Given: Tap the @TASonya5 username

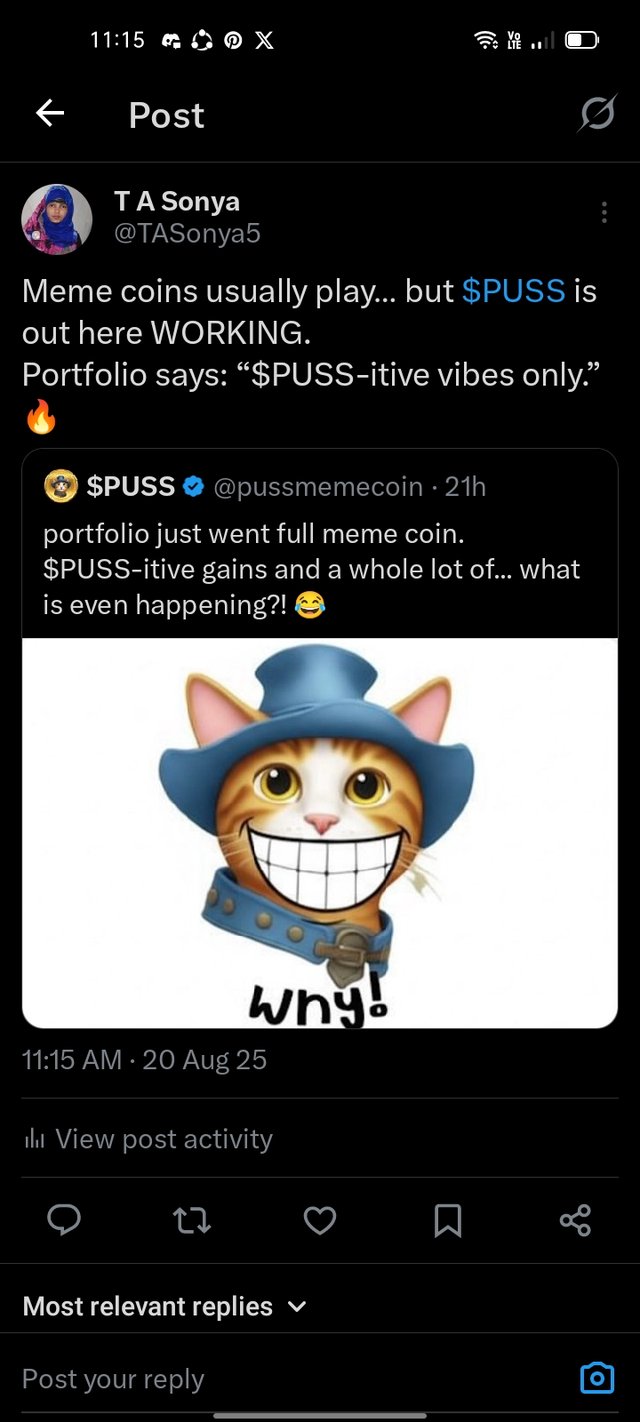Looking at the screenshot, I should click(187, 233).
